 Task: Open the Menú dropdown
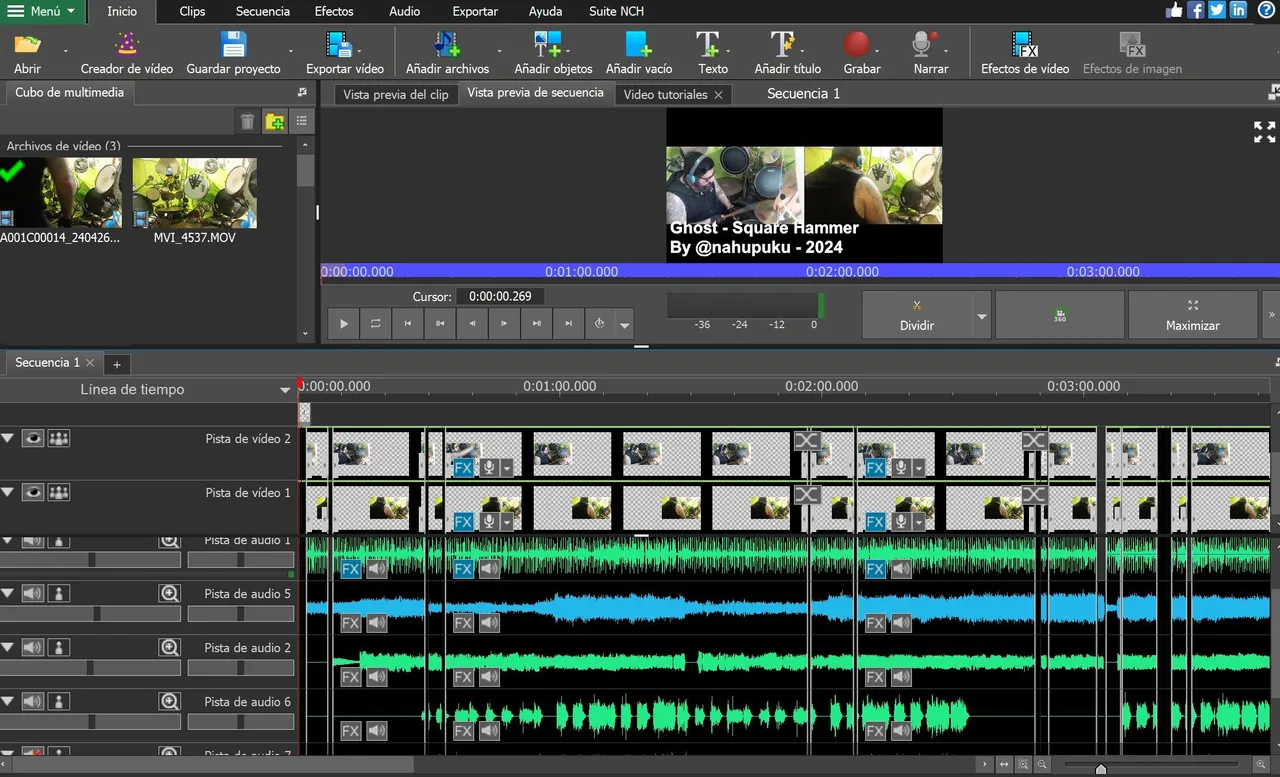pos(41,11)
